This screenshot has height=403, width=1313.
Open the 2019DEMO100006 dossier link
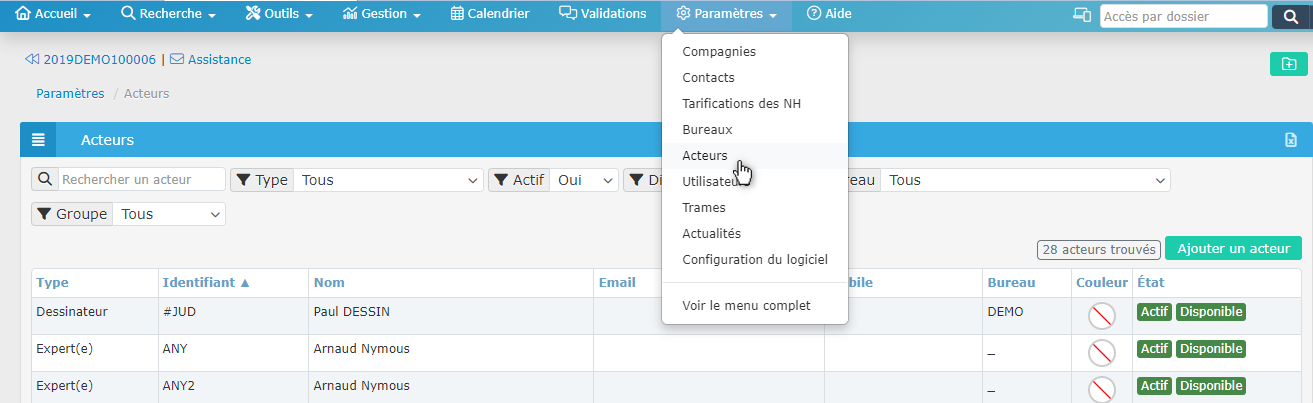coord(99,59)
